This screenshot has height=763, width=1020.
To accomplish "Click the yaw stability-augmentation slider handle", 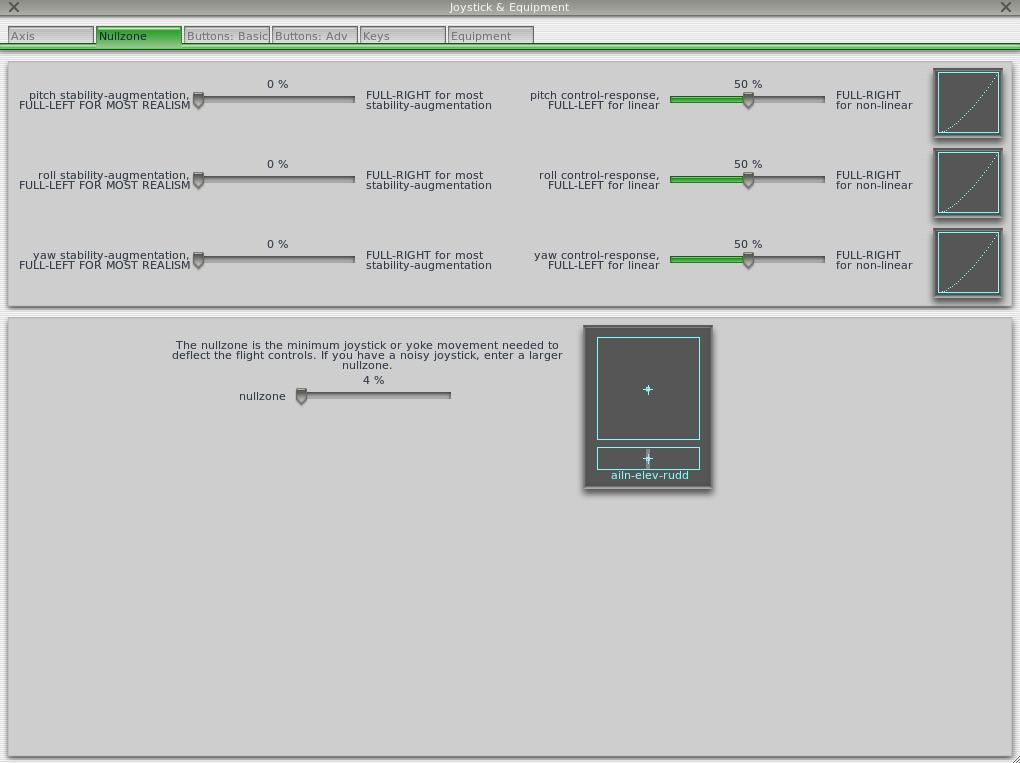I will coord(198,260).
